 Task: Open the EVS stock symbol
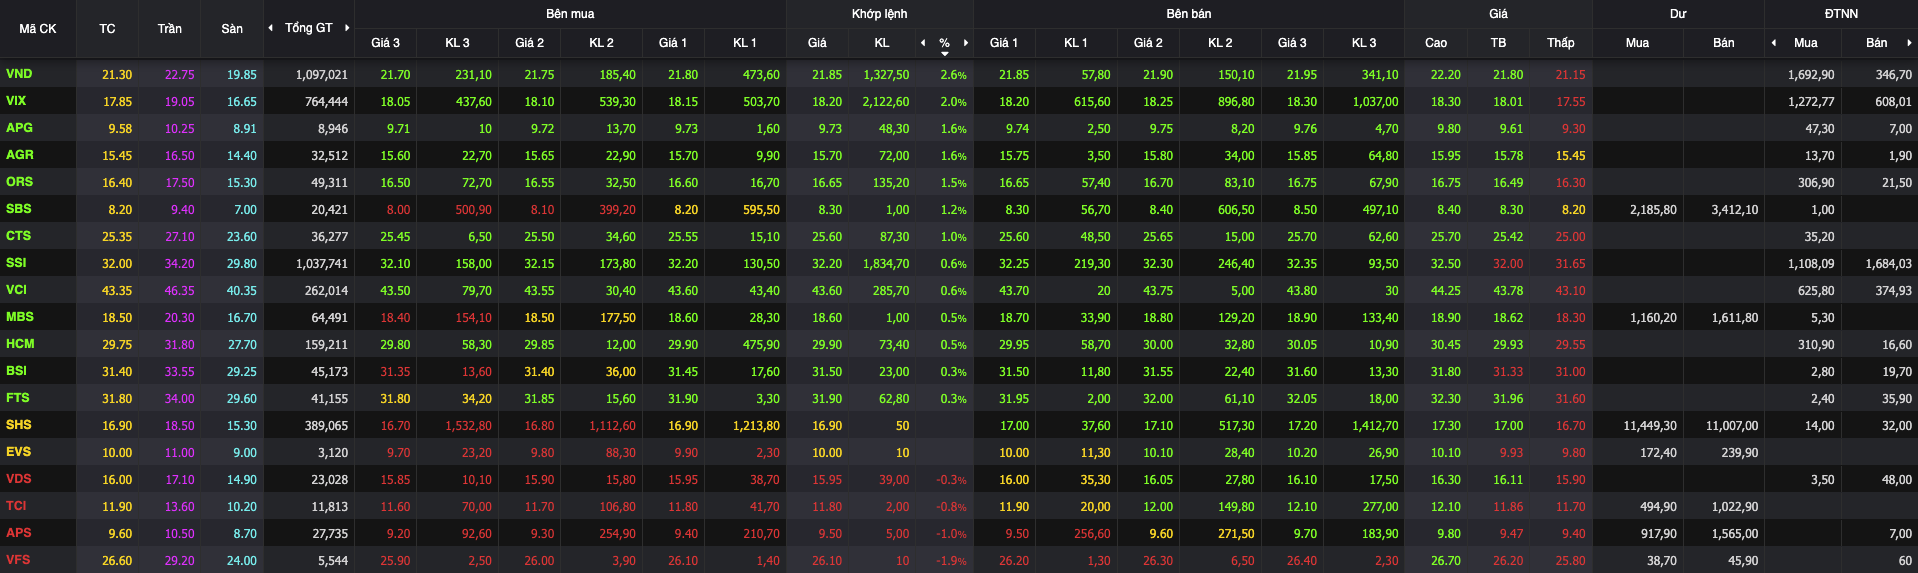[x=18, y=452]
